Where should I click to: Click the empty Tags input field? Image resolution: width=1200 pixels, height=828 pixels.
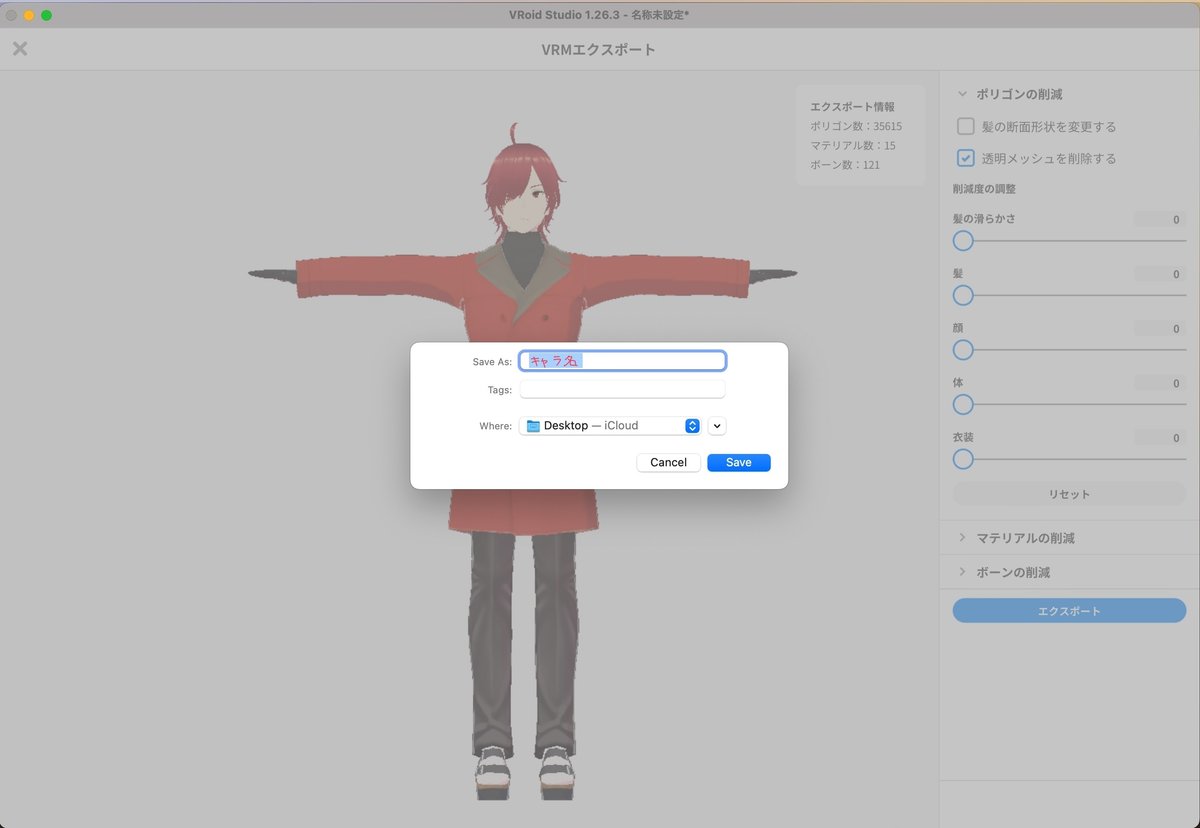click(x=622, y=389)
